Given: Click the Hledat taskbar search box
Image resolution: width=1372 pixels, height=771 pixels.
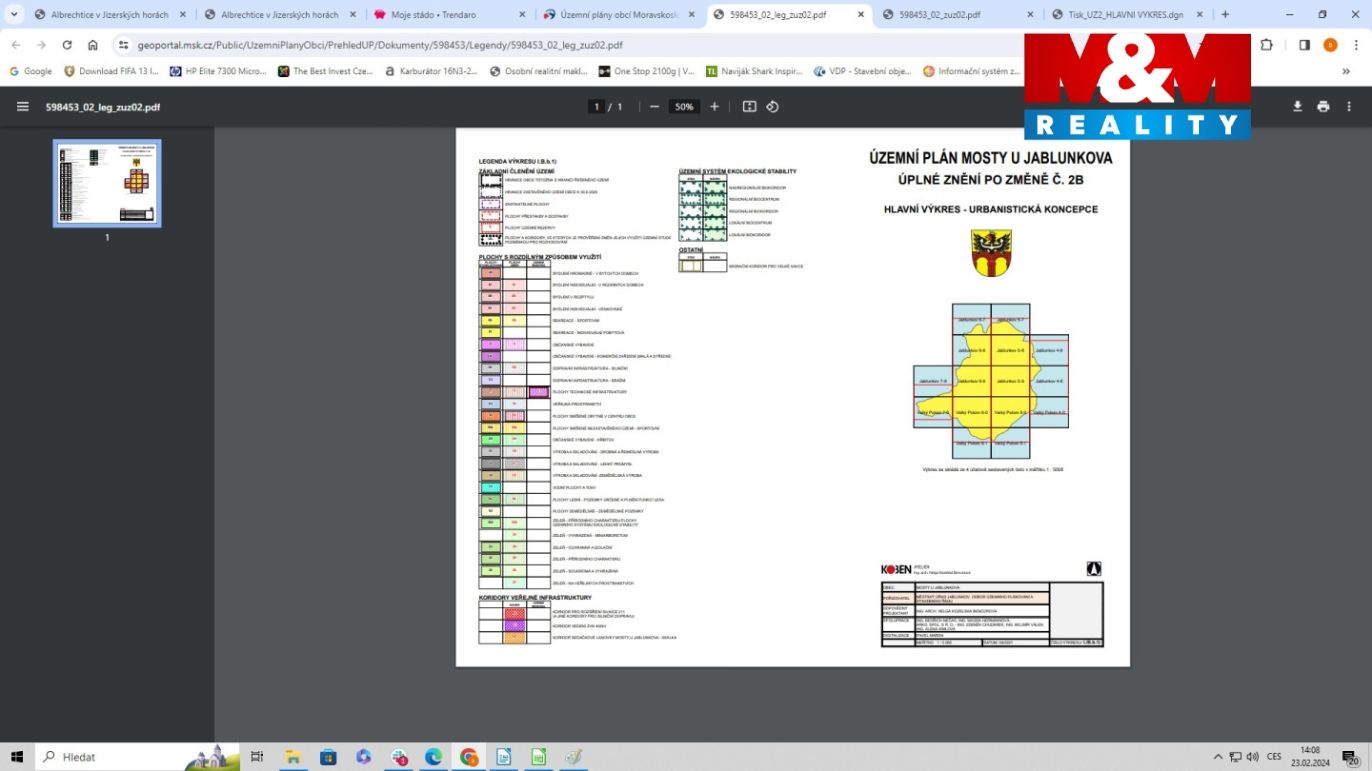Looking at the screenshot, I should coord(138,757).
